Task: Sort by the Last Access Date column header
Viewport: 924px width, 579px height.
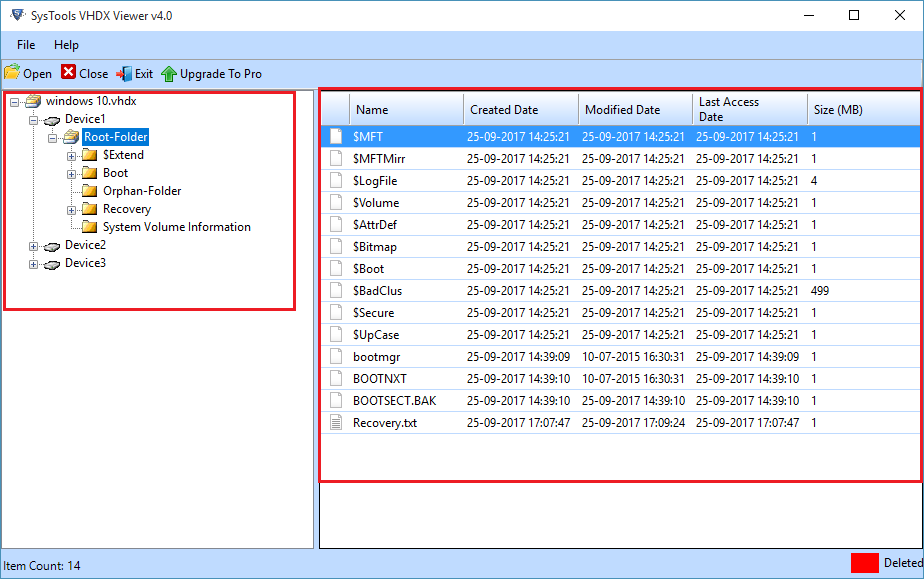Action: pyautogui.click(x=750, y=110)
